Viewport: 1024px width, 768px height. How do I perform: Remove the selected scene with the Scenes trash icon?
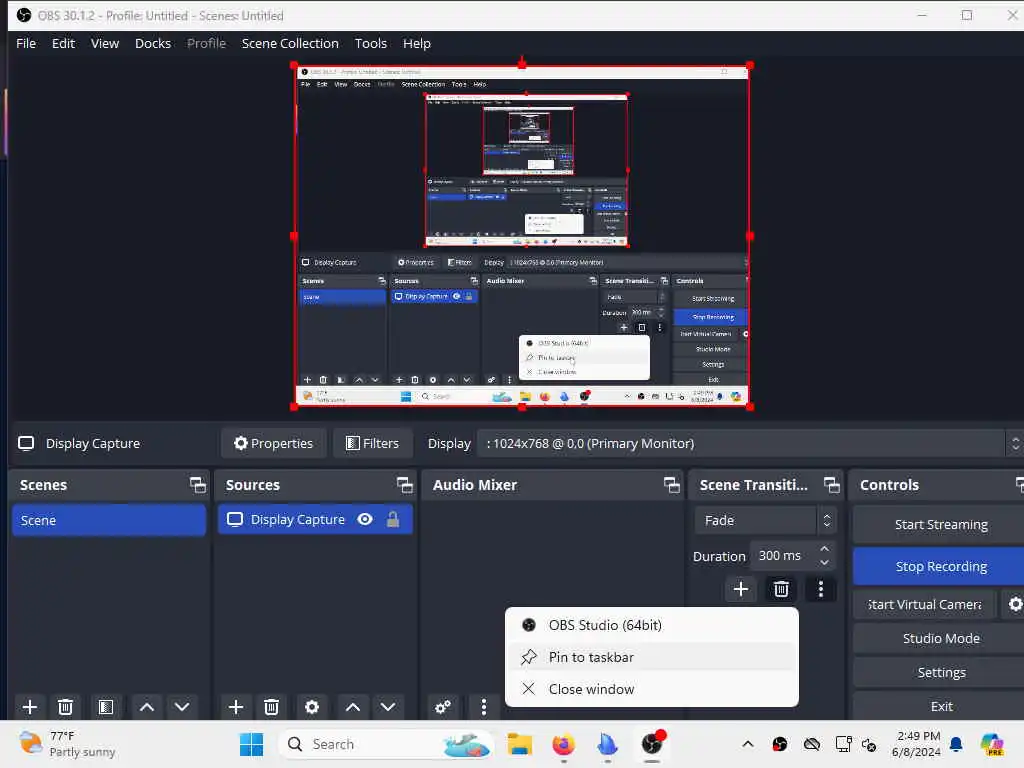click(x=65, y=707)
